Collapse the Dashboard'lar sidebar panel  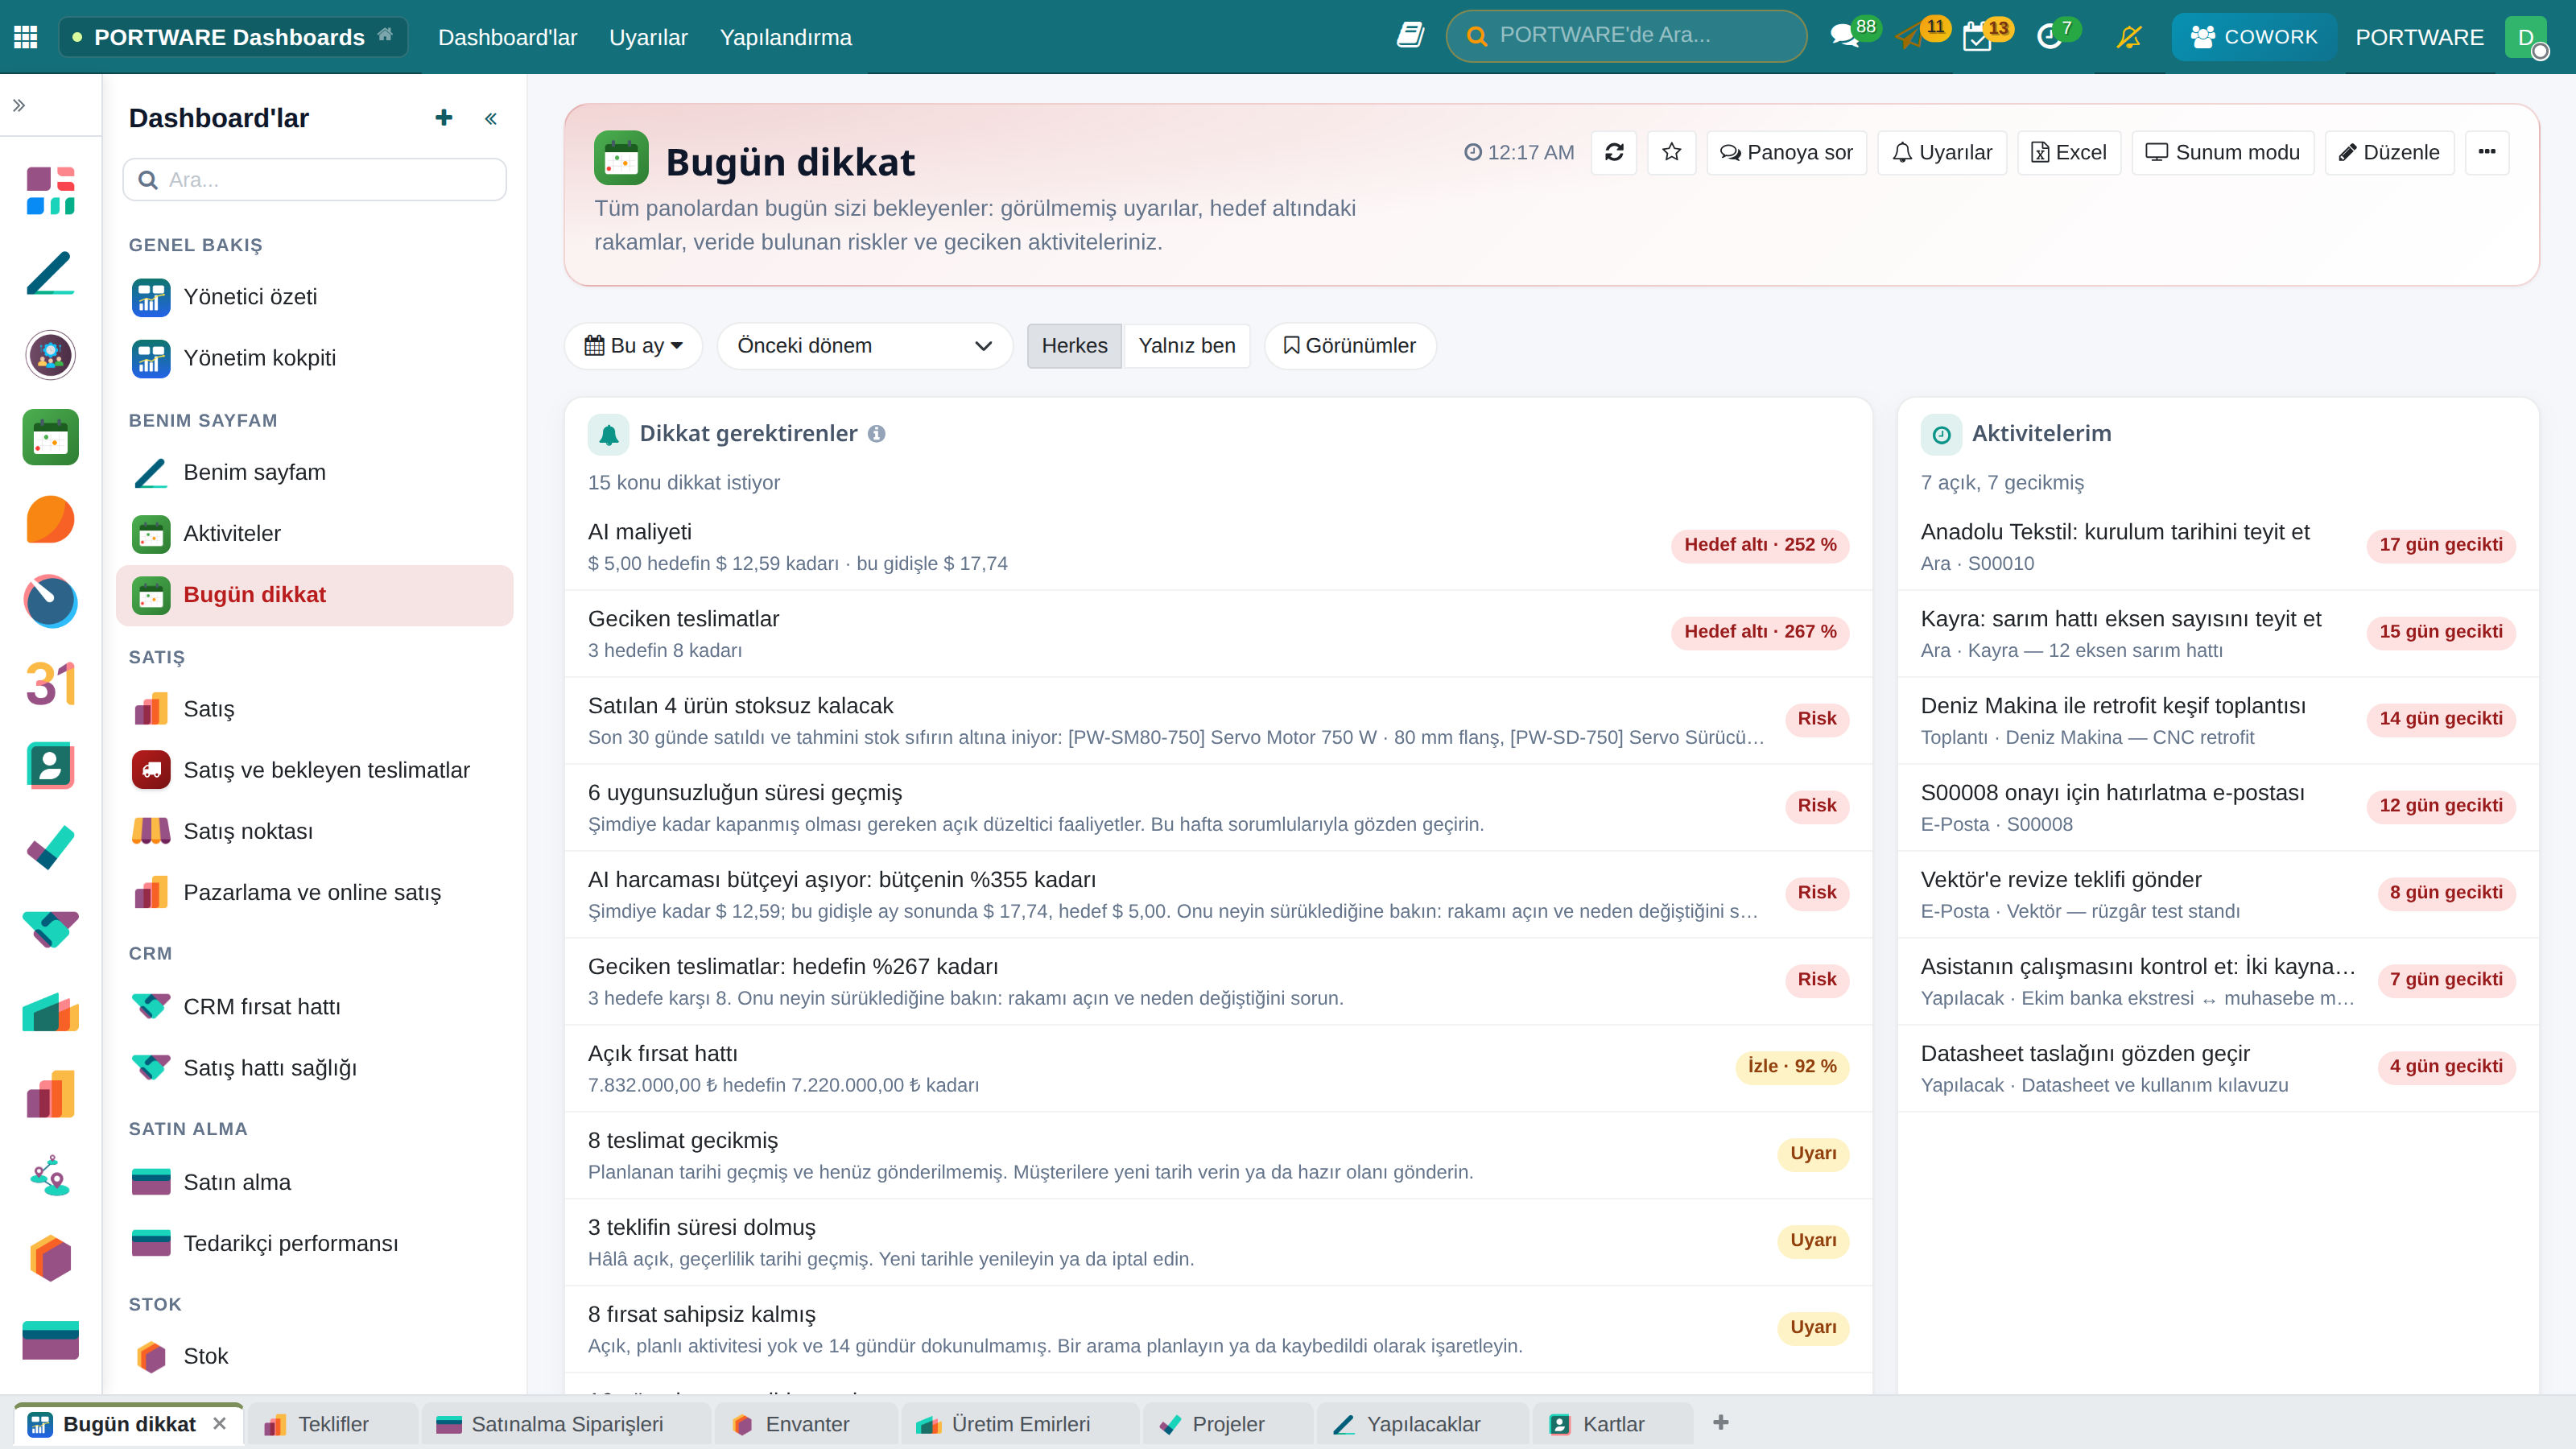coord(491,118)
